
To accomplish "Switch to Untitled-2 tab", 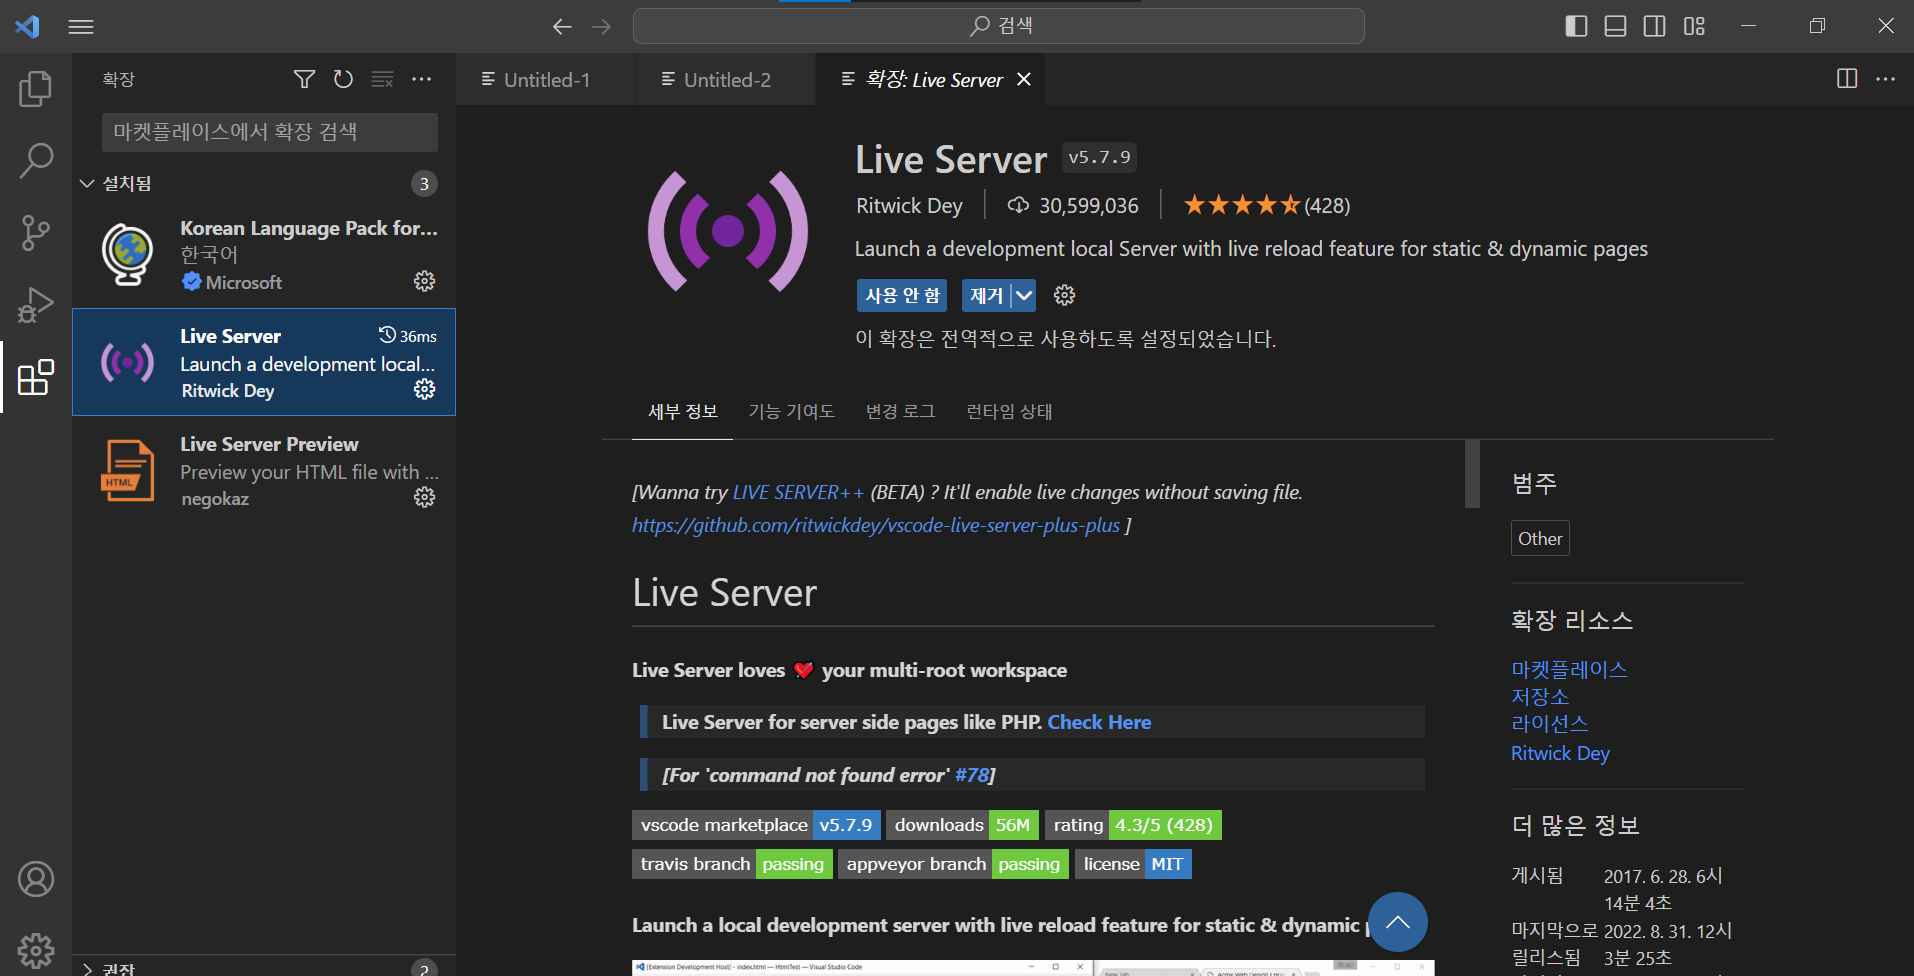I will [726, 79].
